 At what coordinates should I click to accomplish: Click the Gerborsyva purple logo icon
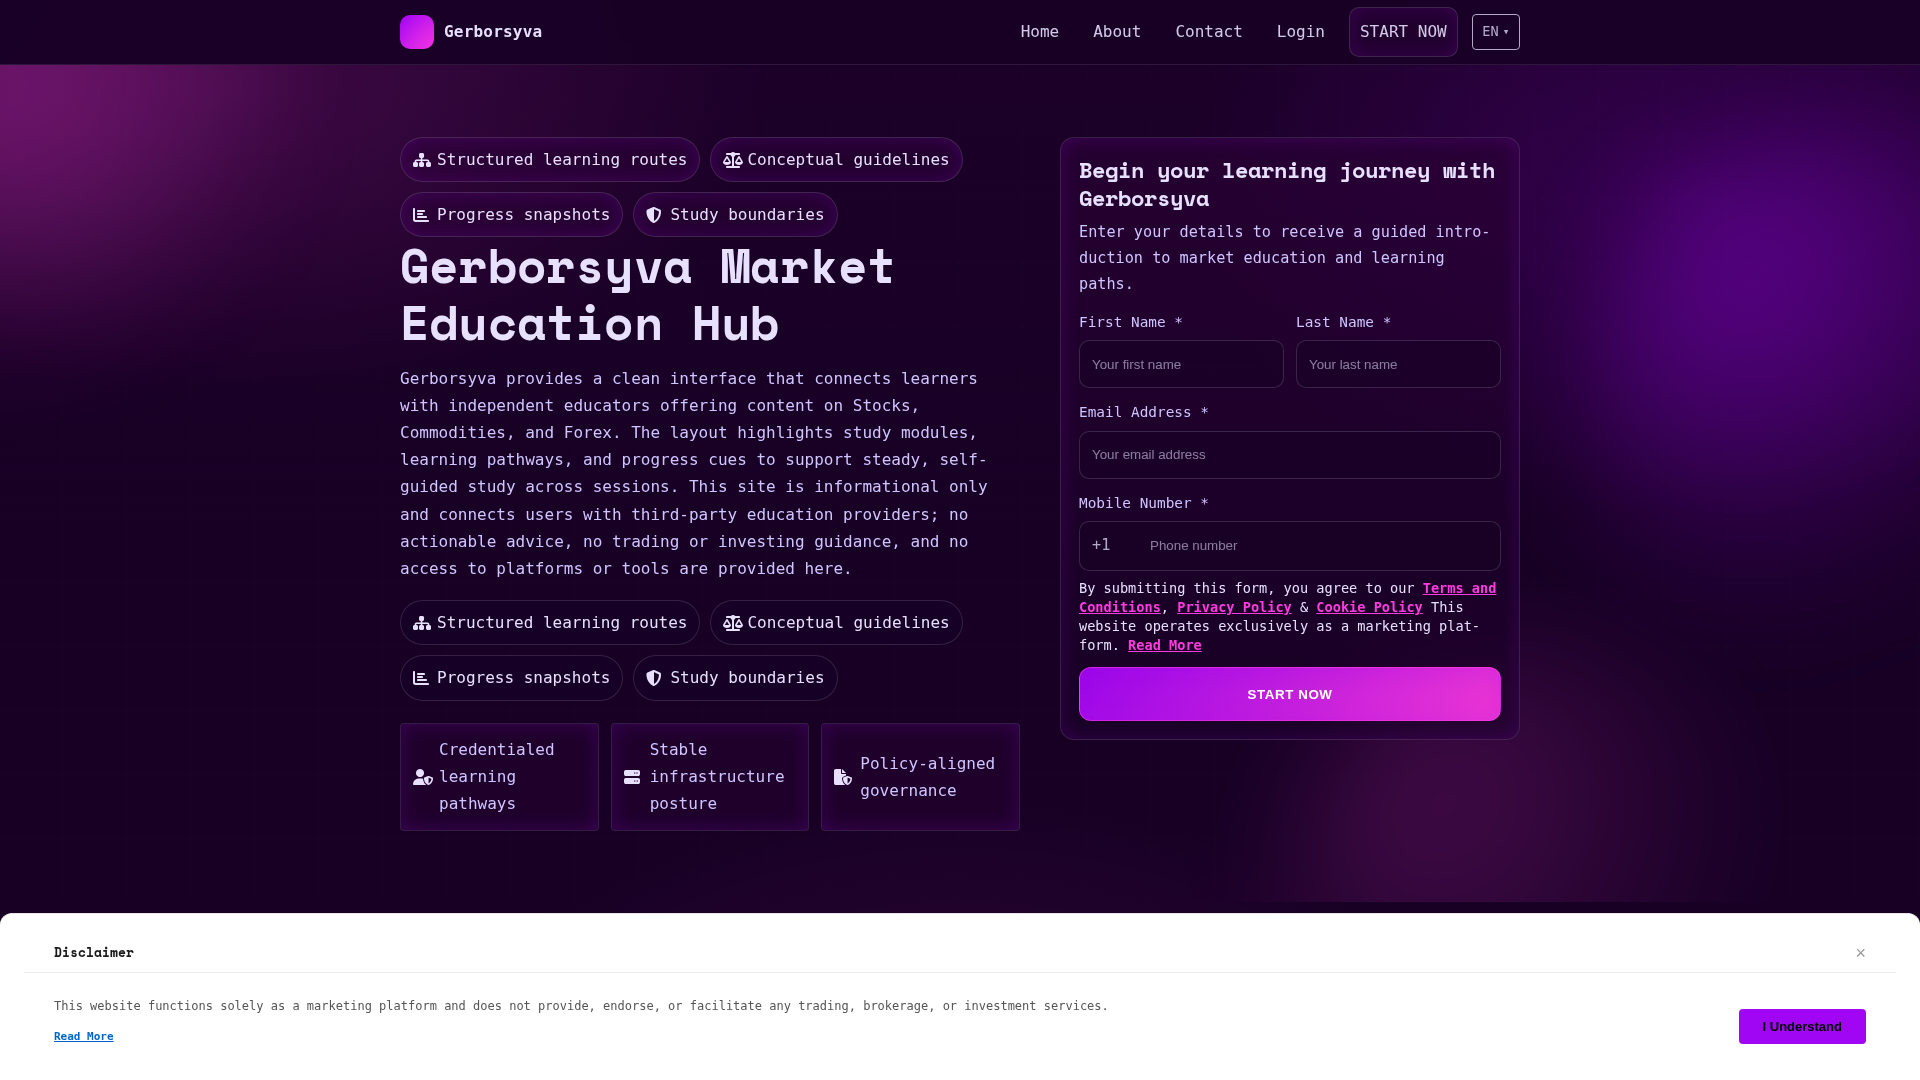coord(417,32)
